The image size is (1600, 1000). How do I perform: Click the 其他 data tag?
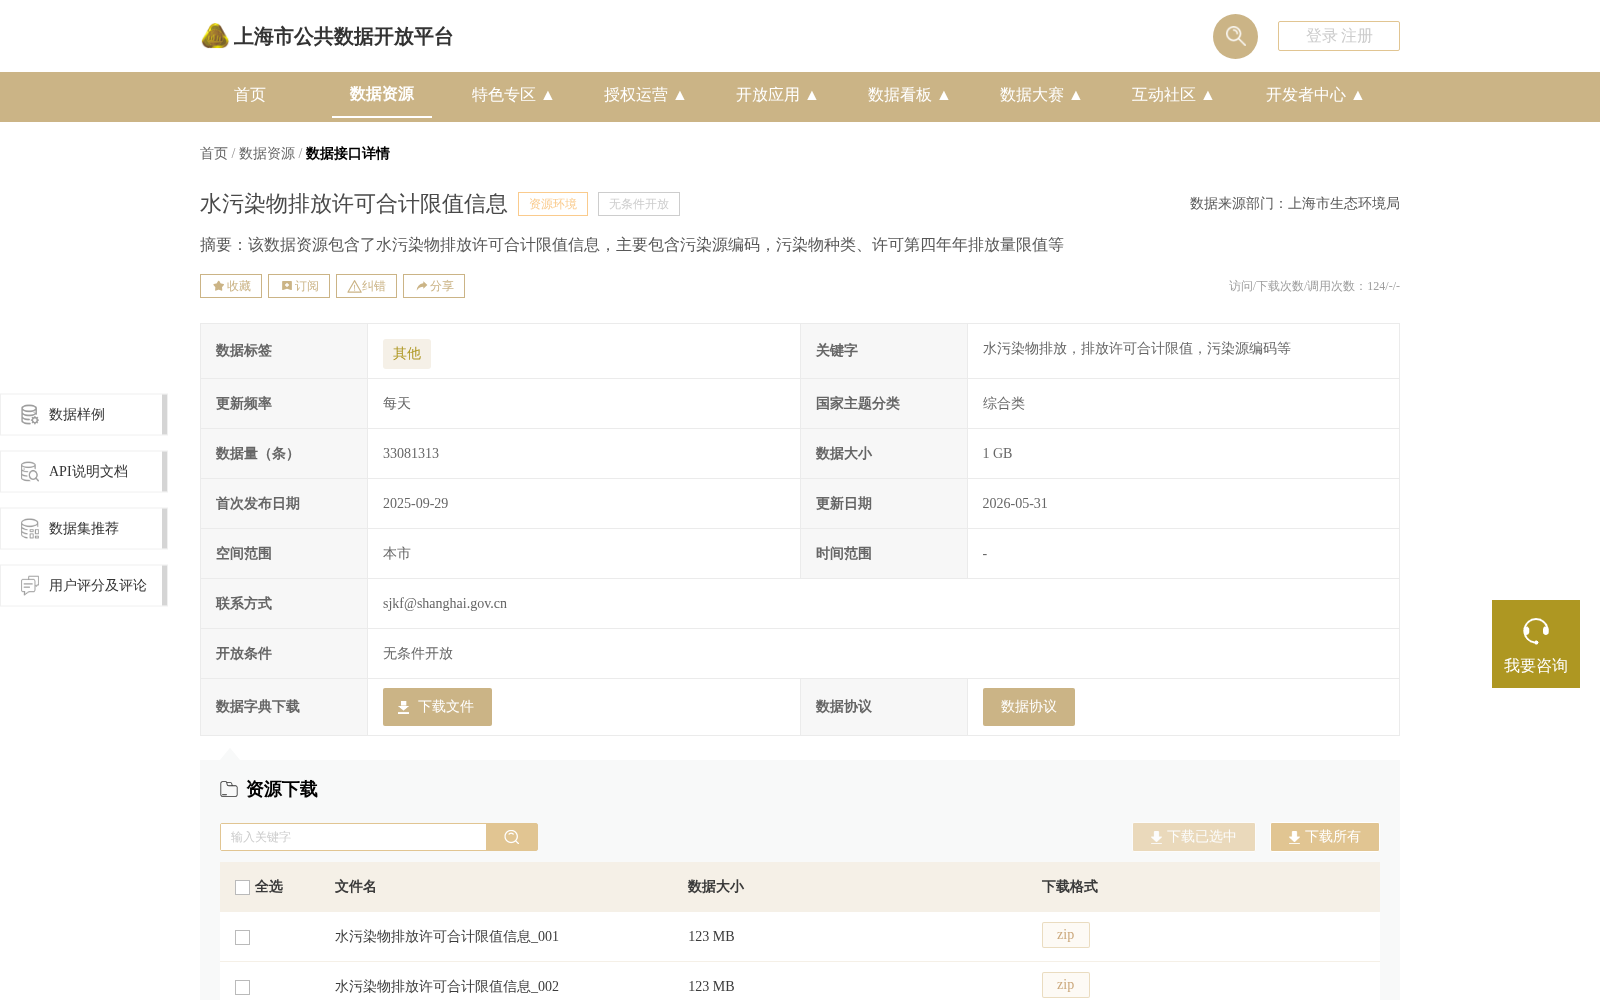pyautogui.click(x=407, y=354)
